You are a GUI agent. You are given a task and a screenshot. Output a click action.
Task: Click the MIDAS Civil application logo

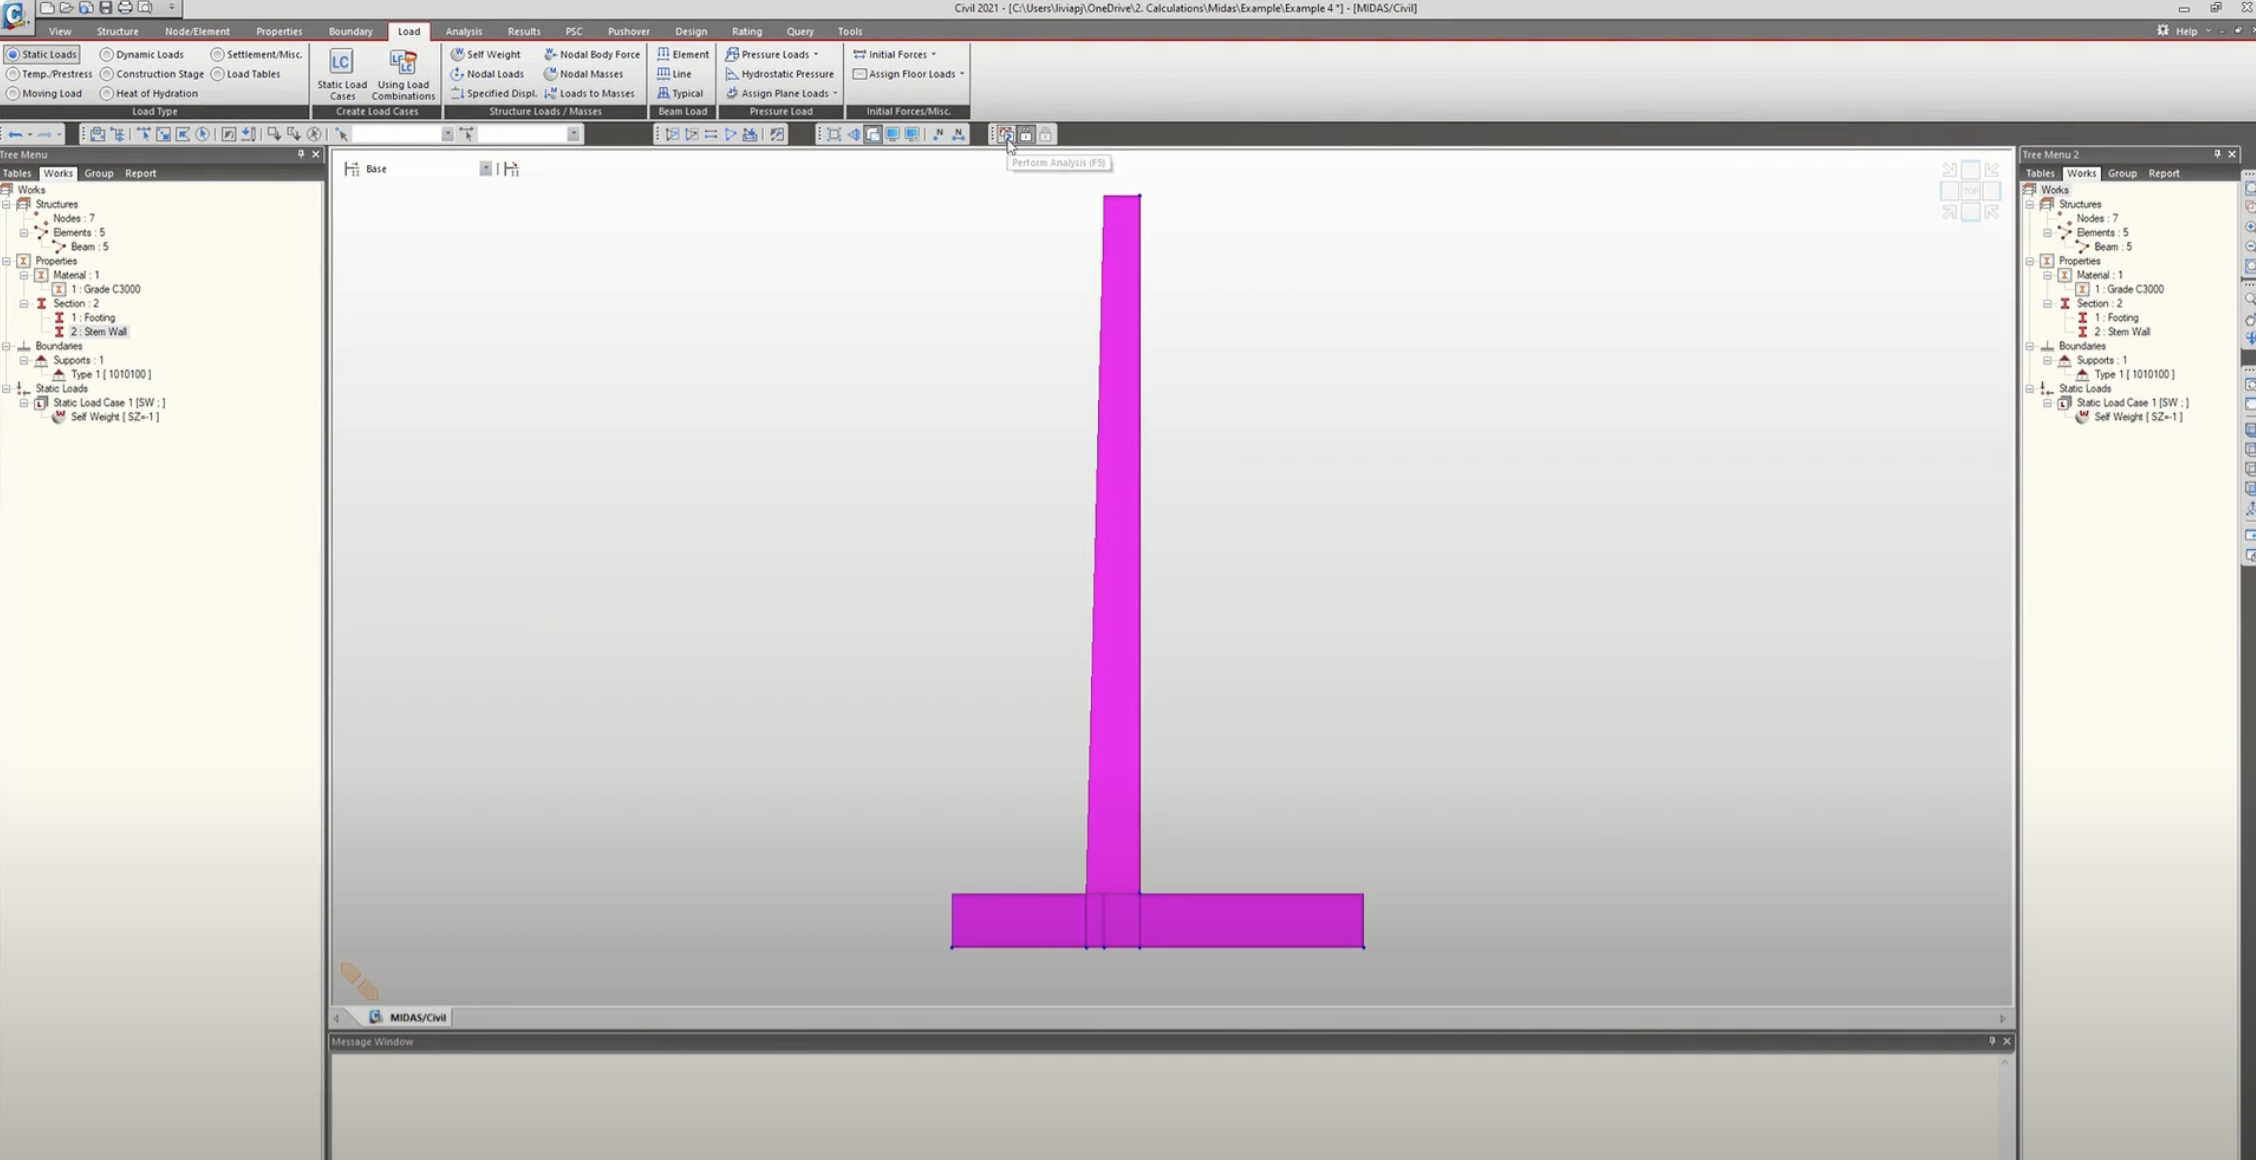click(x=15, y=16)
